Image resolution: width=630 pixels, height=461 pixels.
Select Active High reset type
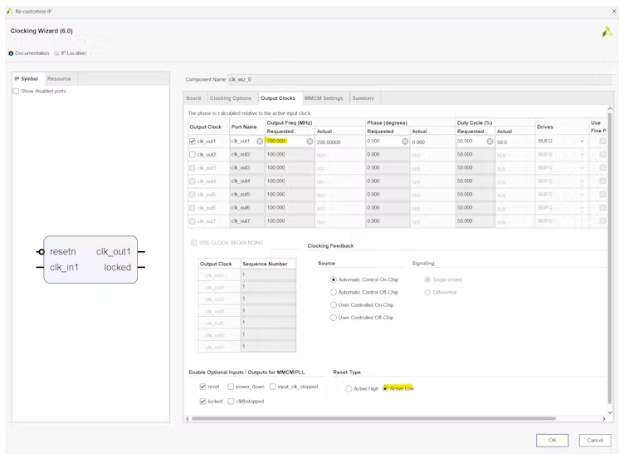click(349, 388)
